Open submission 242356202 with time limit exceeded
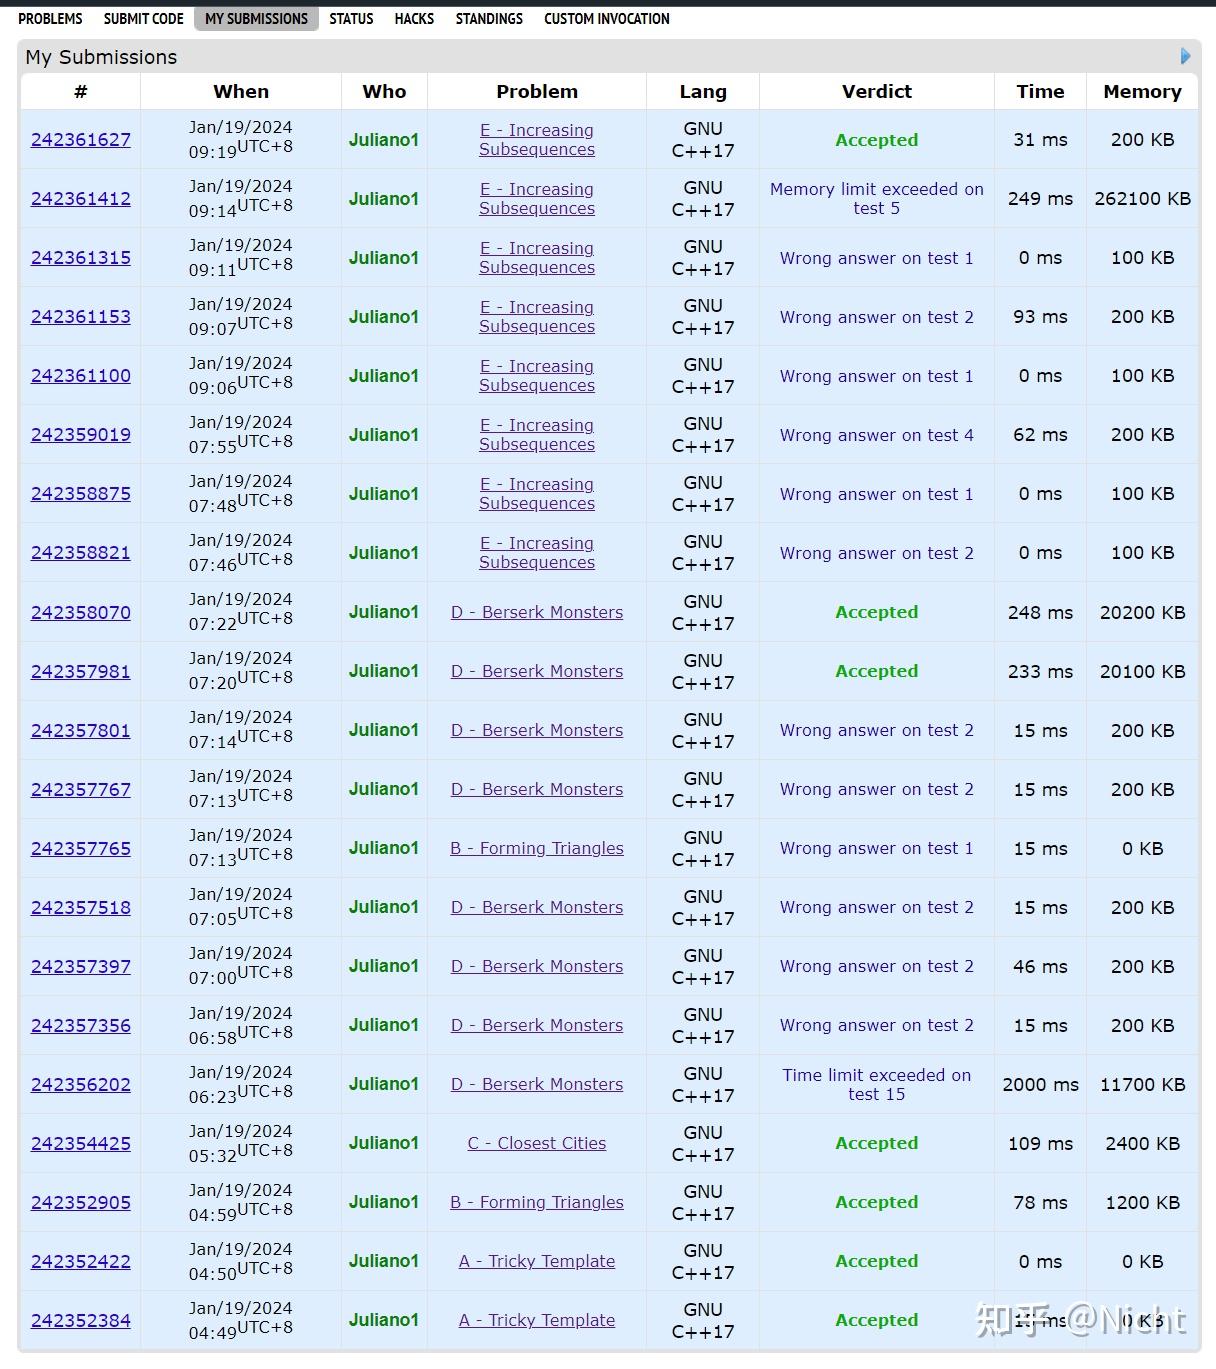 tap(81, 1084)
